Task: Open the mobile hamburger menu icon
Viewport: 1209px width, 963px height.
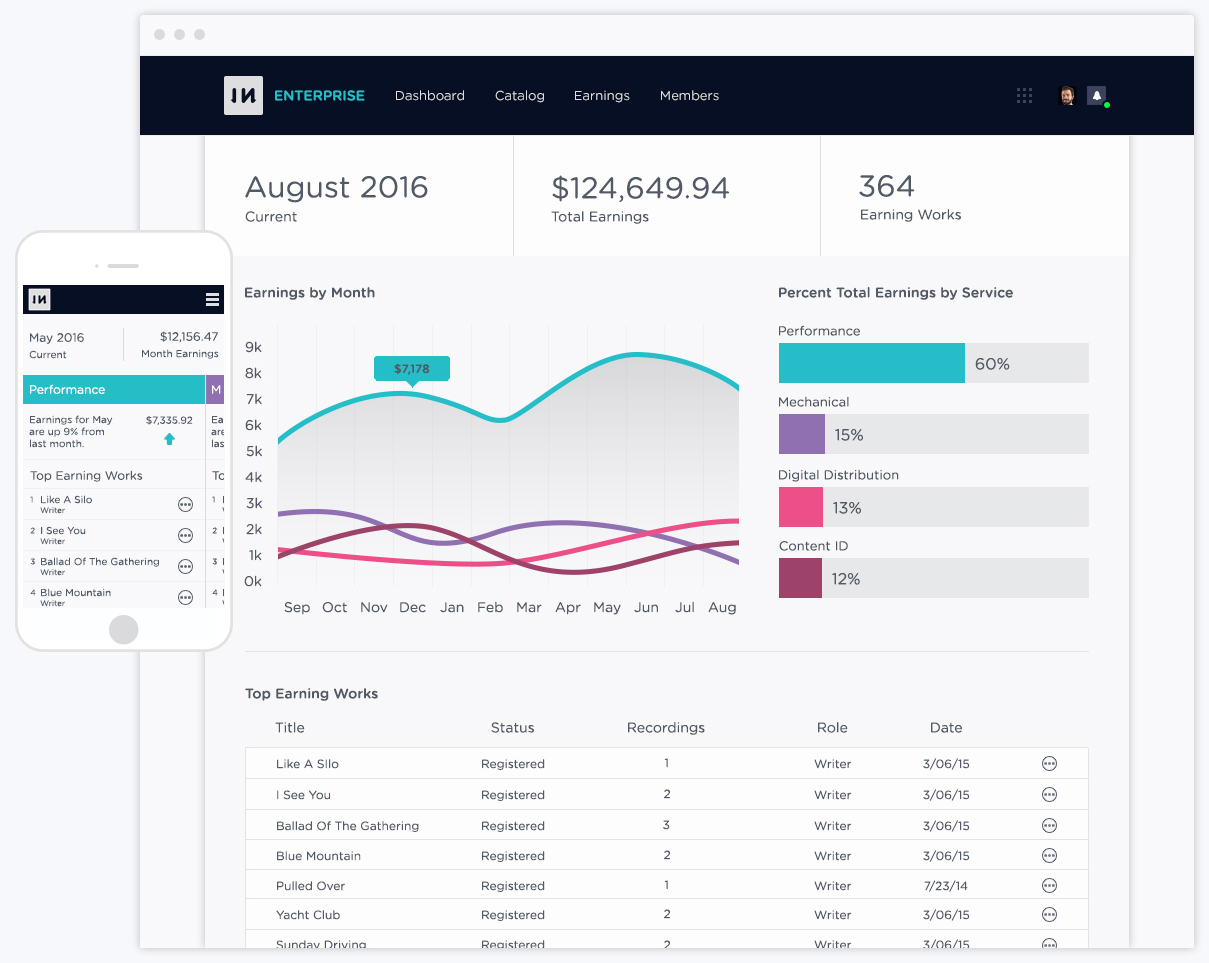Action: pos(212,299)
